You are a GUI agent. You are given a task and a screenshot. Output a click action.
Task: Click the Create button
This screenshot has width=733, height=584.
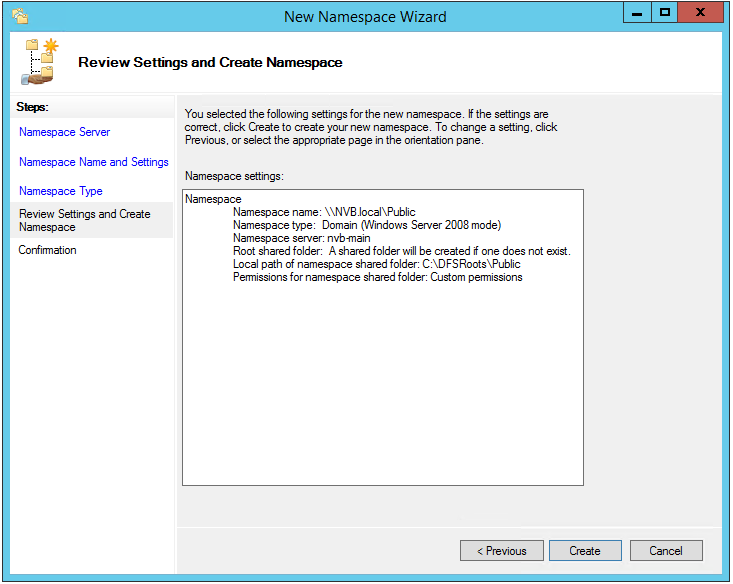[x=585, y=551]
